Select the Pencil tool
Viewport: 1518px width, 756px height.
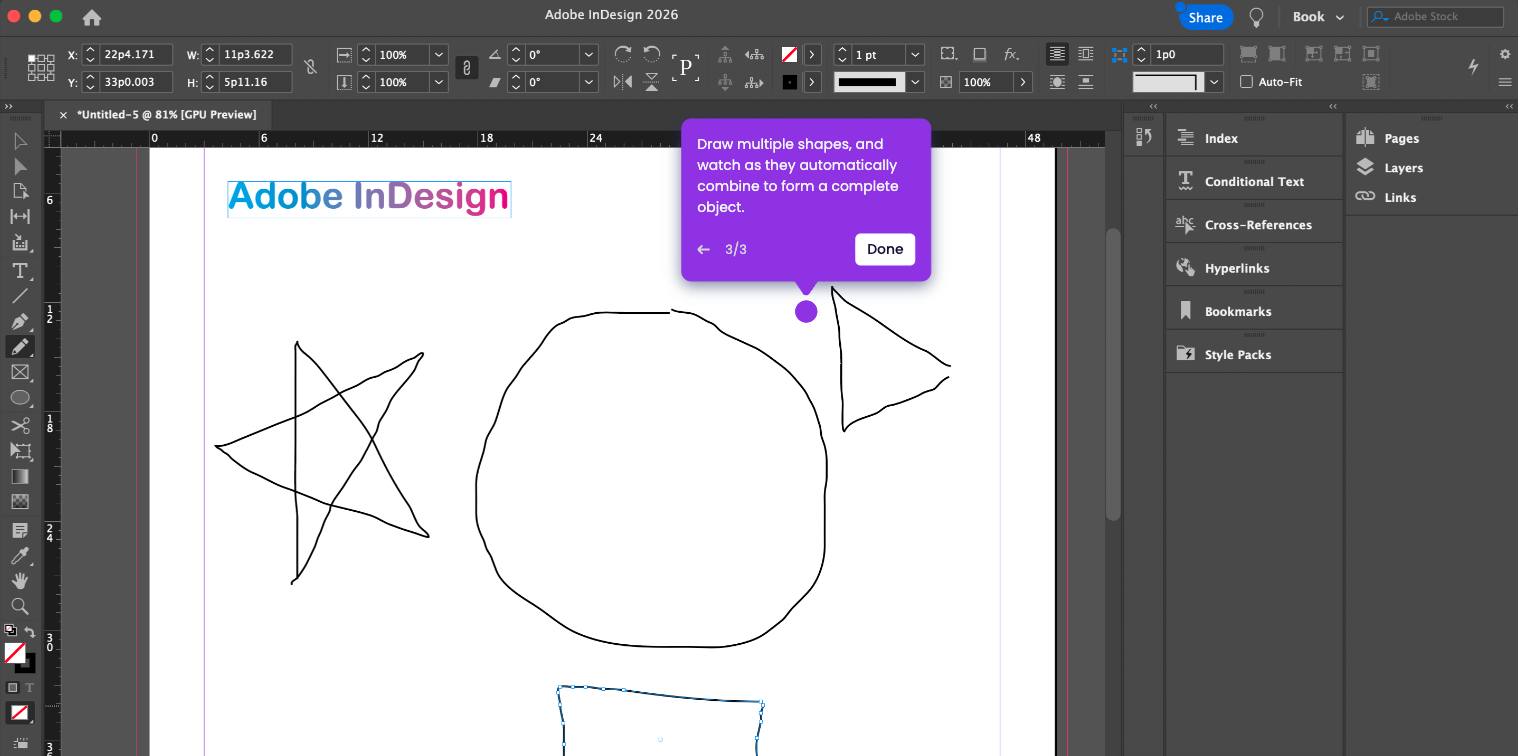19,347
